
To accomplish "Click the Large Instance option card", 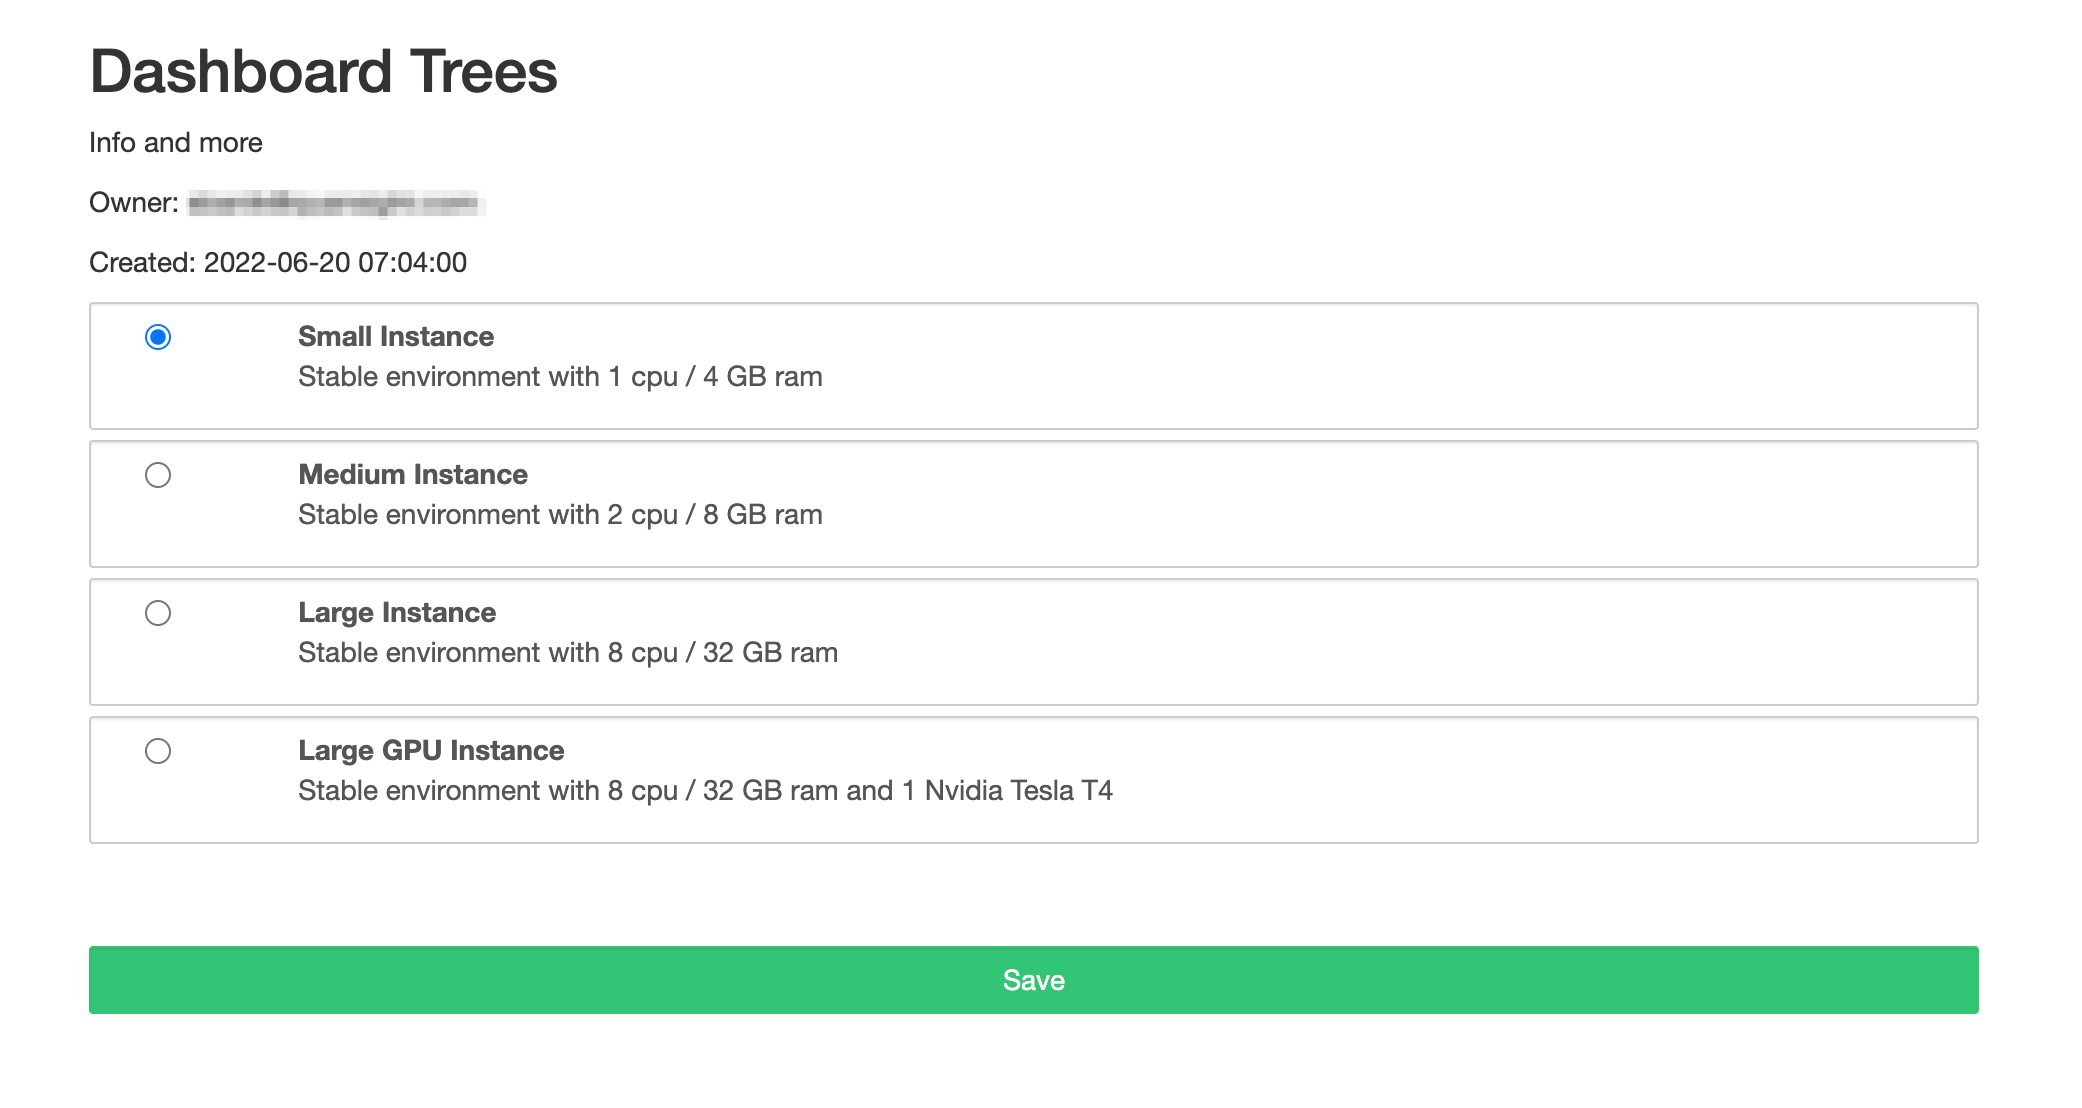I will click(1033, 642).
